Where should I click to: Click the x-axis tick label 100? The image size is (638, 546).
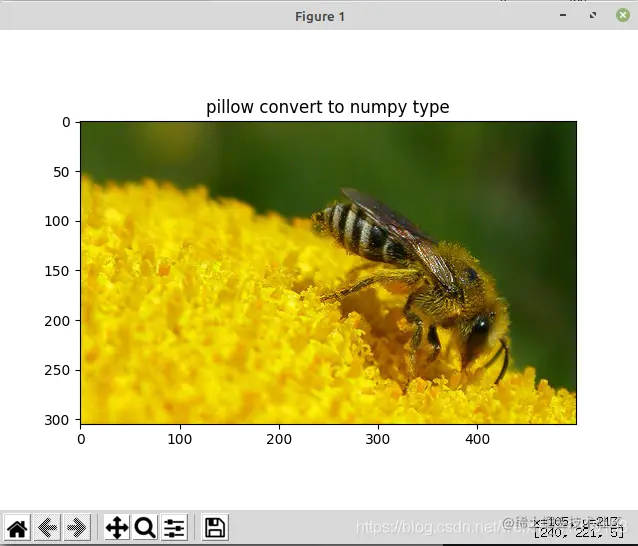(x=180, y=439)
